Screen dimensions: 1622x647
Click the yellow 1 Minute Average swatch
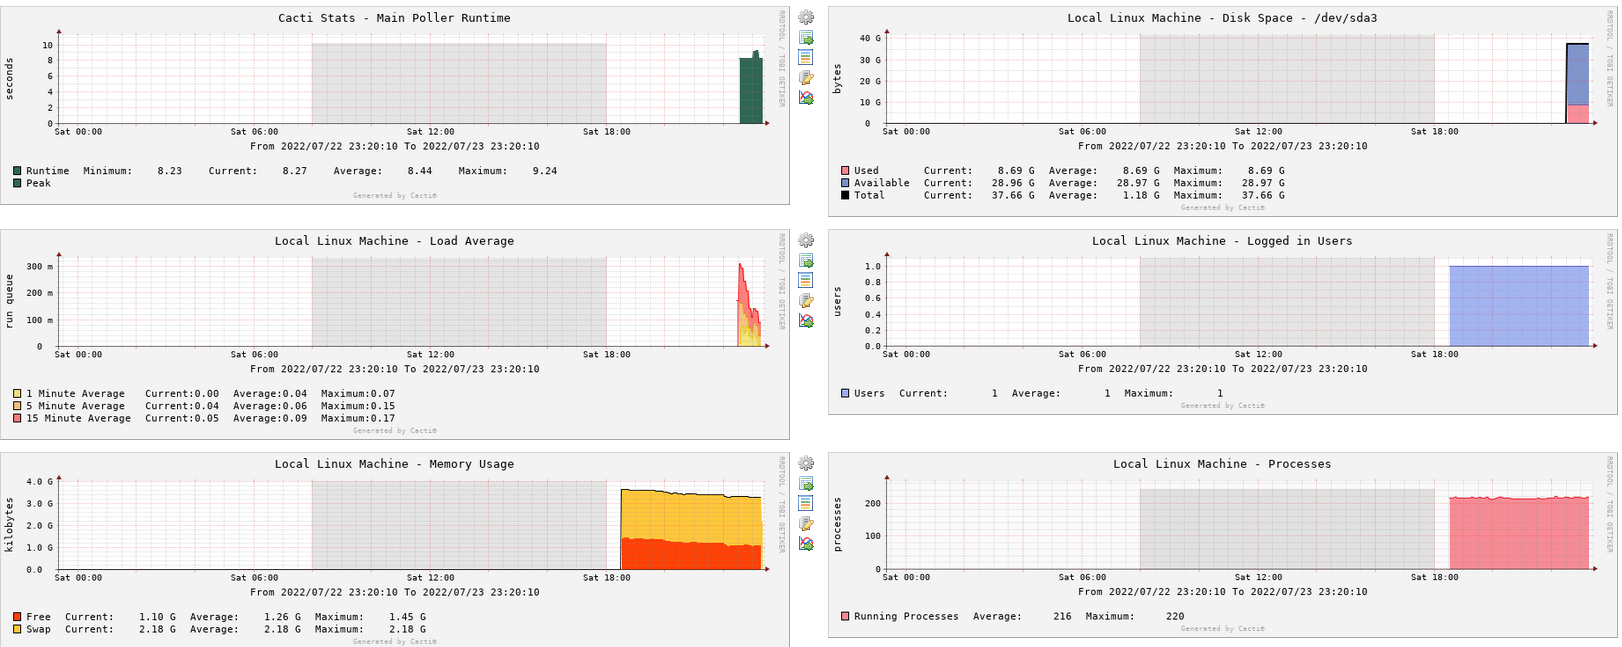(x=17, y=394)
